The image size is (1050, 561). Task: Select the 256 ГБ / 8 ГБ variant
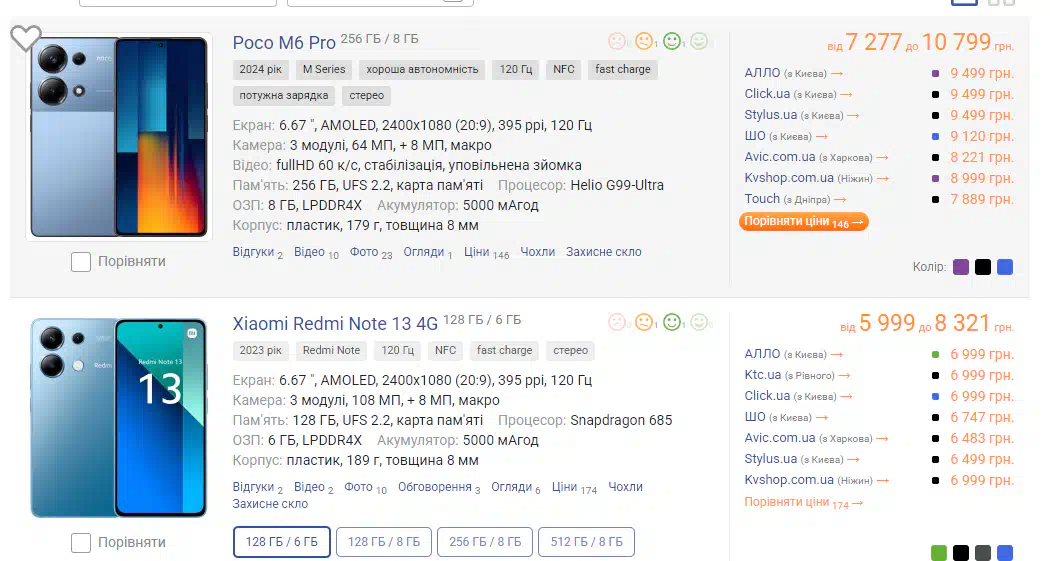coord(485,542)
